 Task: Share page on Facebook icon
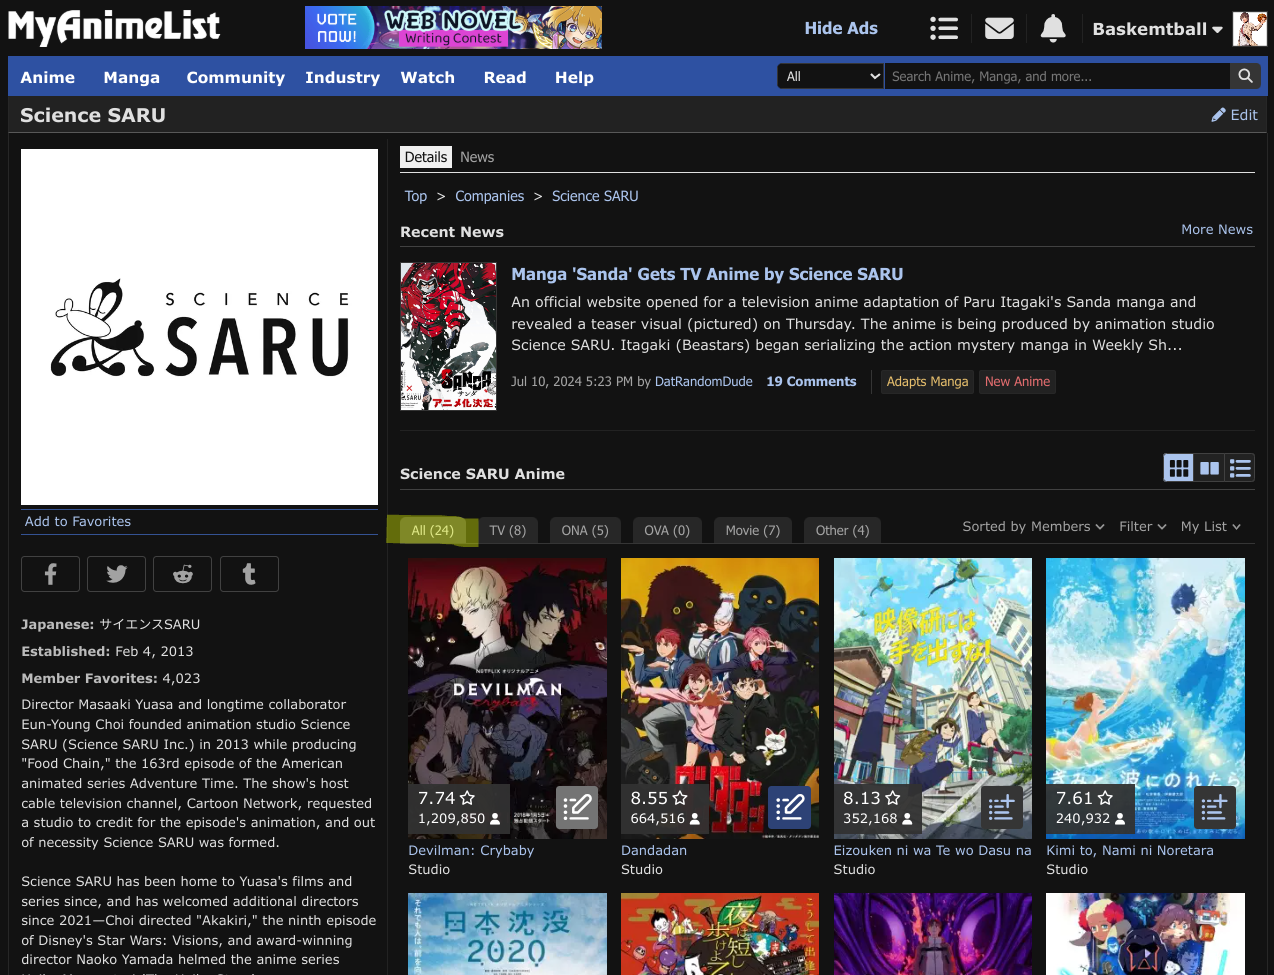click(50, 574)
